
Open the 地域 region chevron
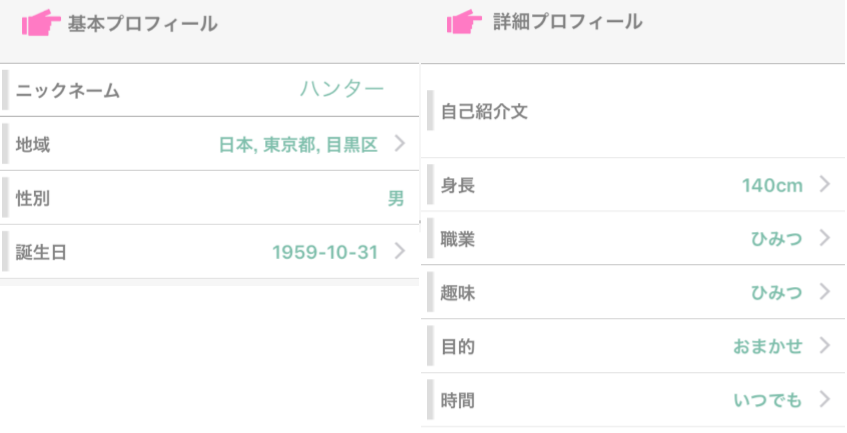(399, 144)
